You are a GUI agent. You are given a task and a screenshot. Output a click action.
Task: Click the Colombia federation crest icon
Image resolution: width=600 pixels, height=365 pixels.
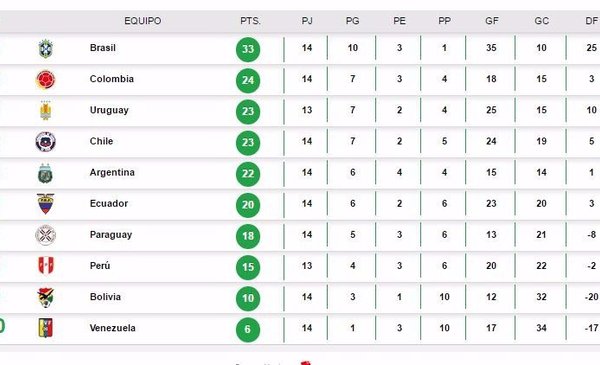pyautogui.click(x=46, y=80)
